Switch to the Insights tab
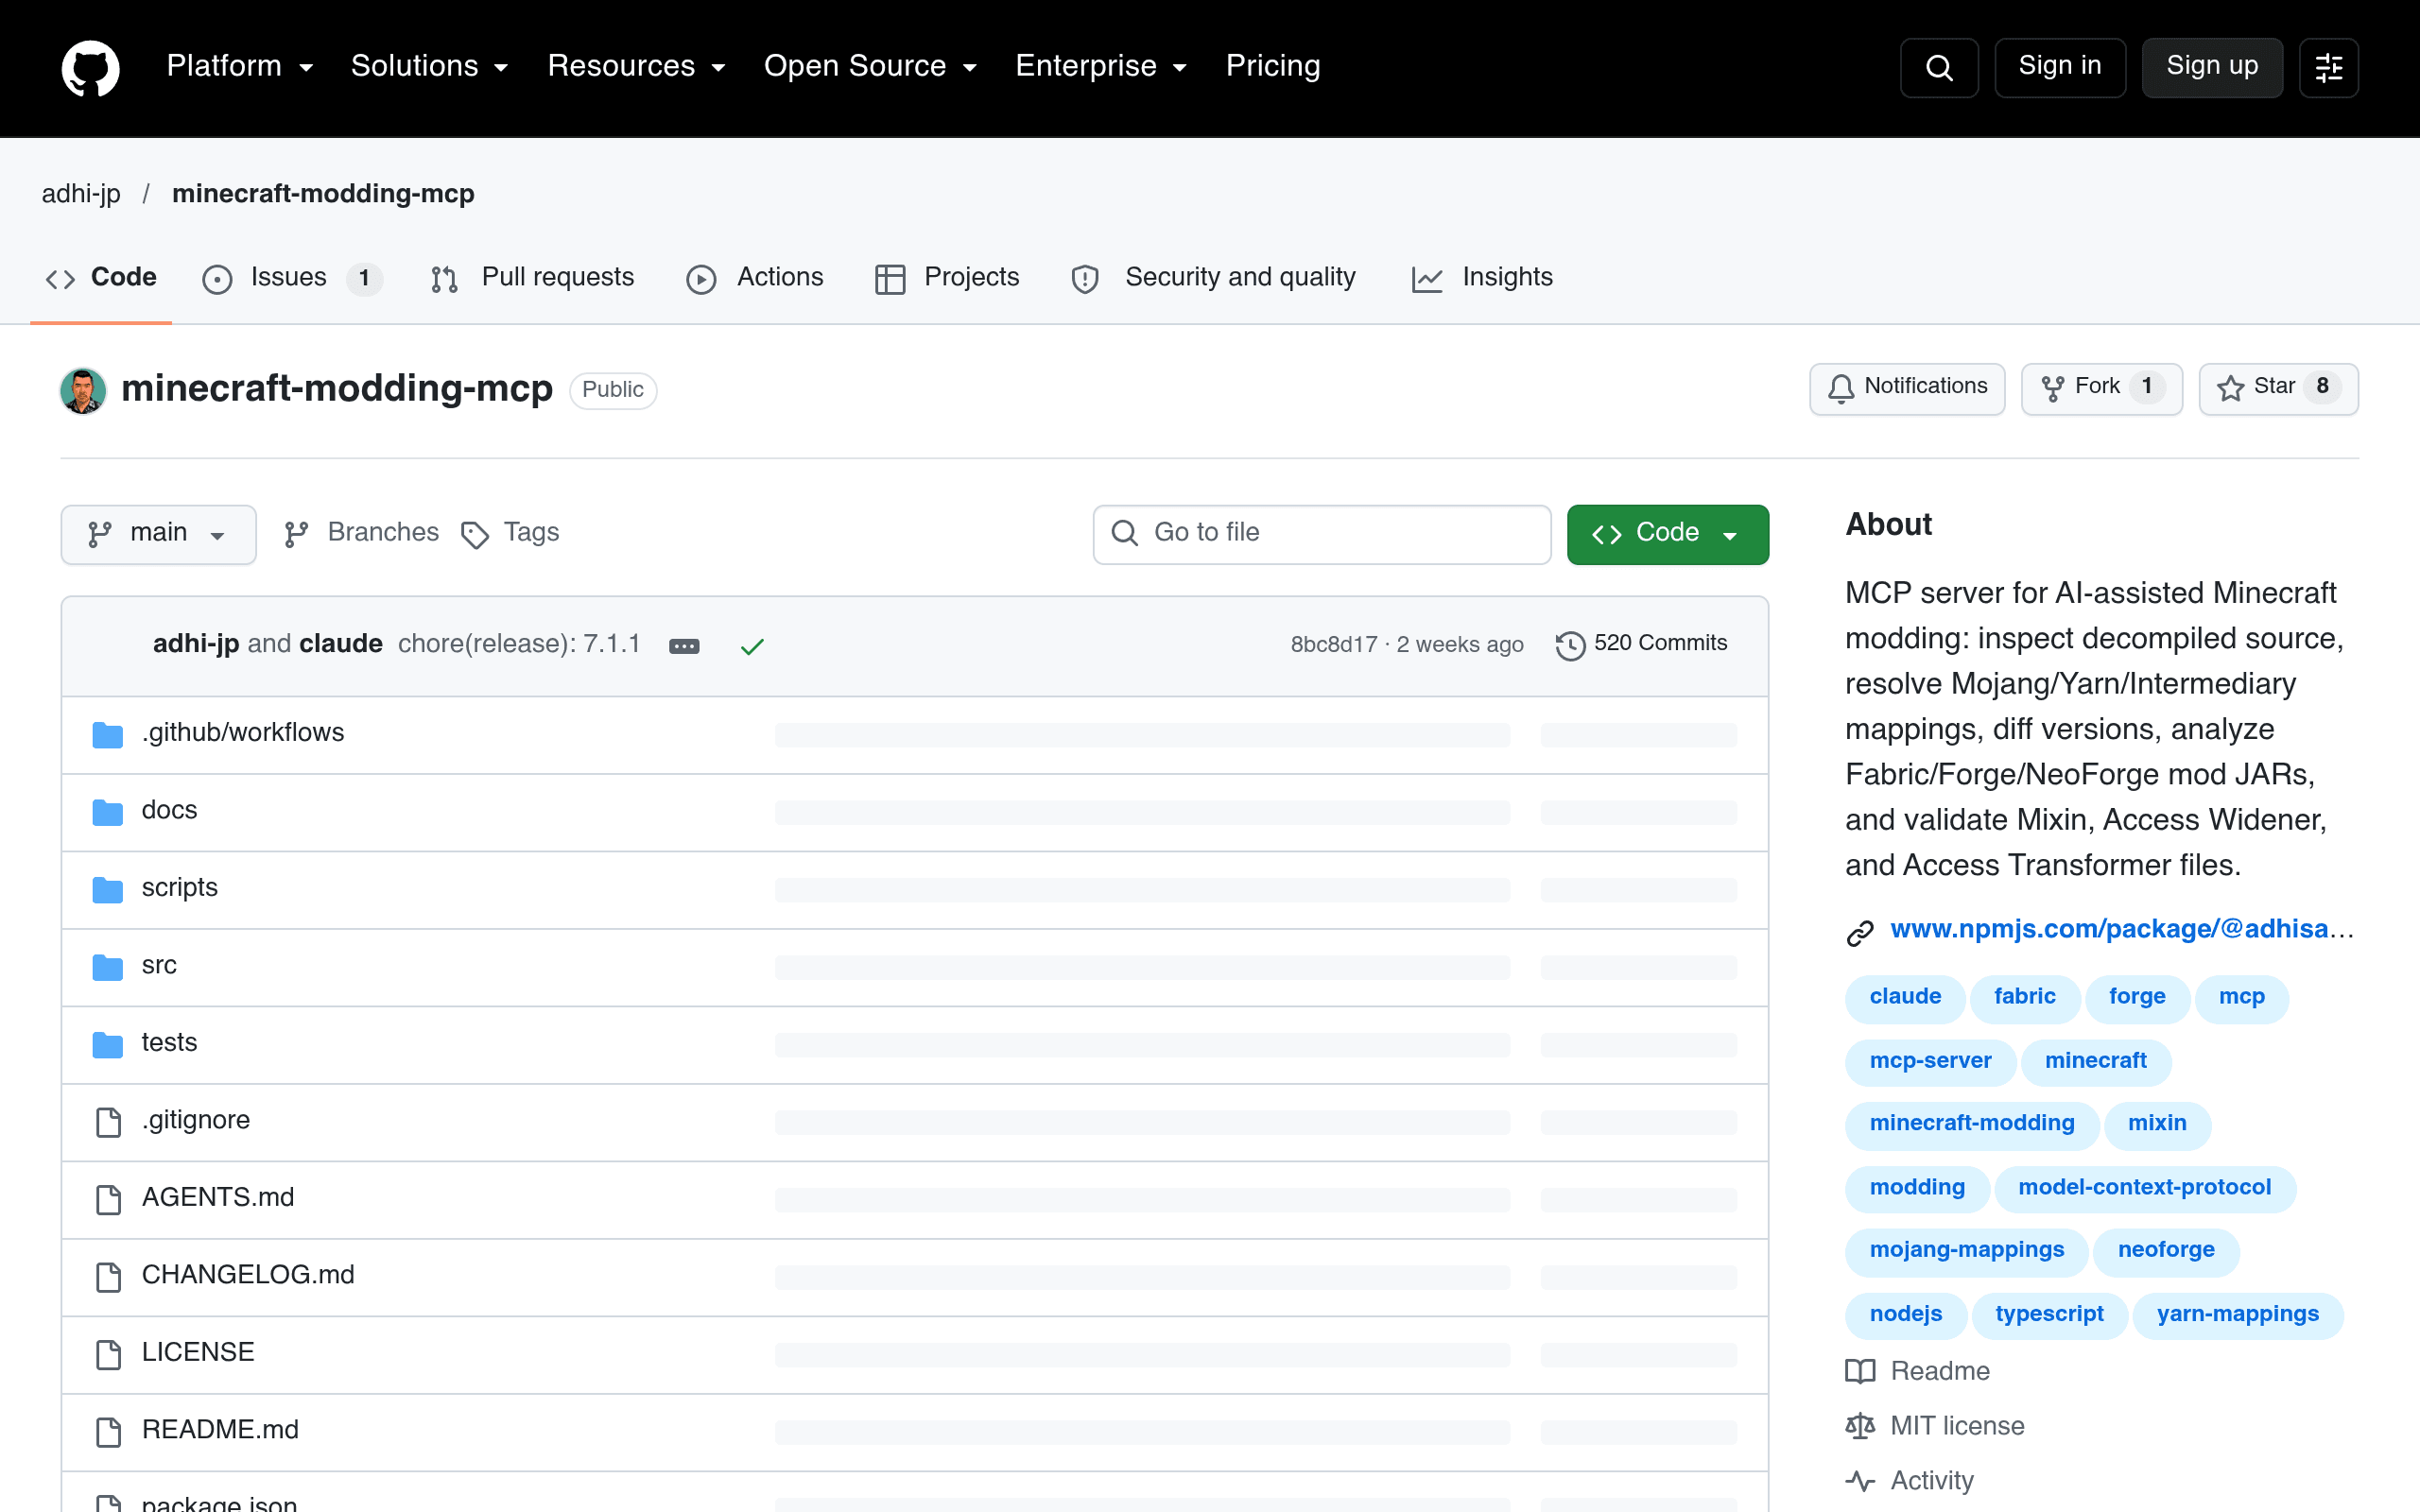2420x1512 pixels. [x=1482, y=278]
